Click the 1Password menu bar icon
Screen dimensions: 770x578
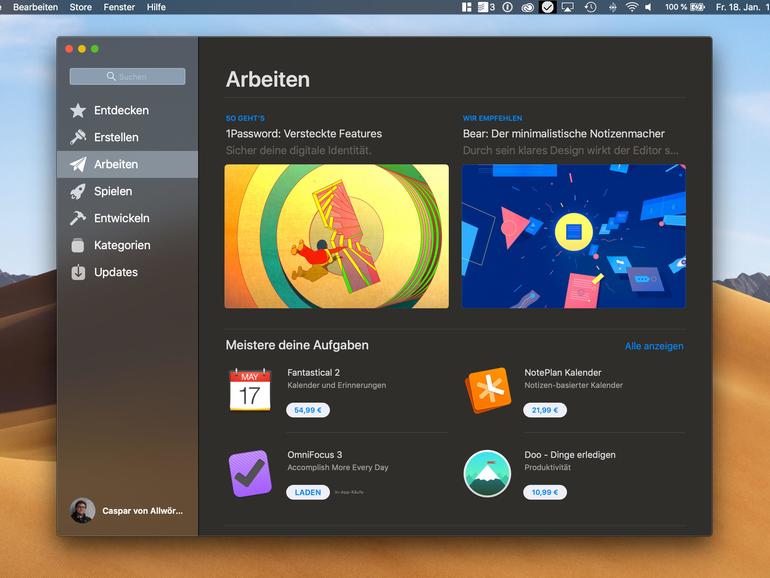508,7
